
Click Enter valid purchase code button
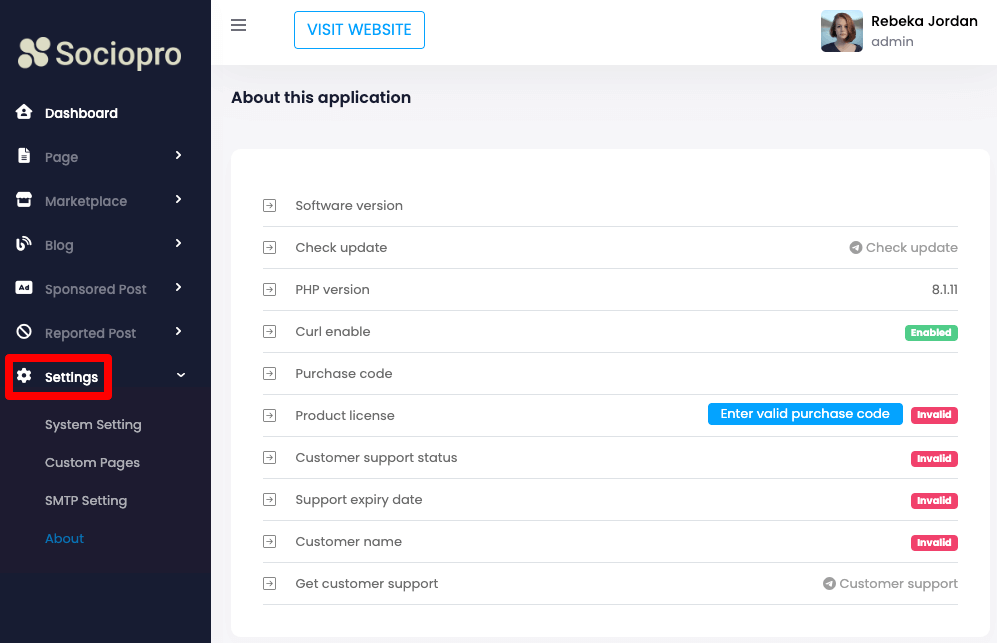[x=805, y=414]
